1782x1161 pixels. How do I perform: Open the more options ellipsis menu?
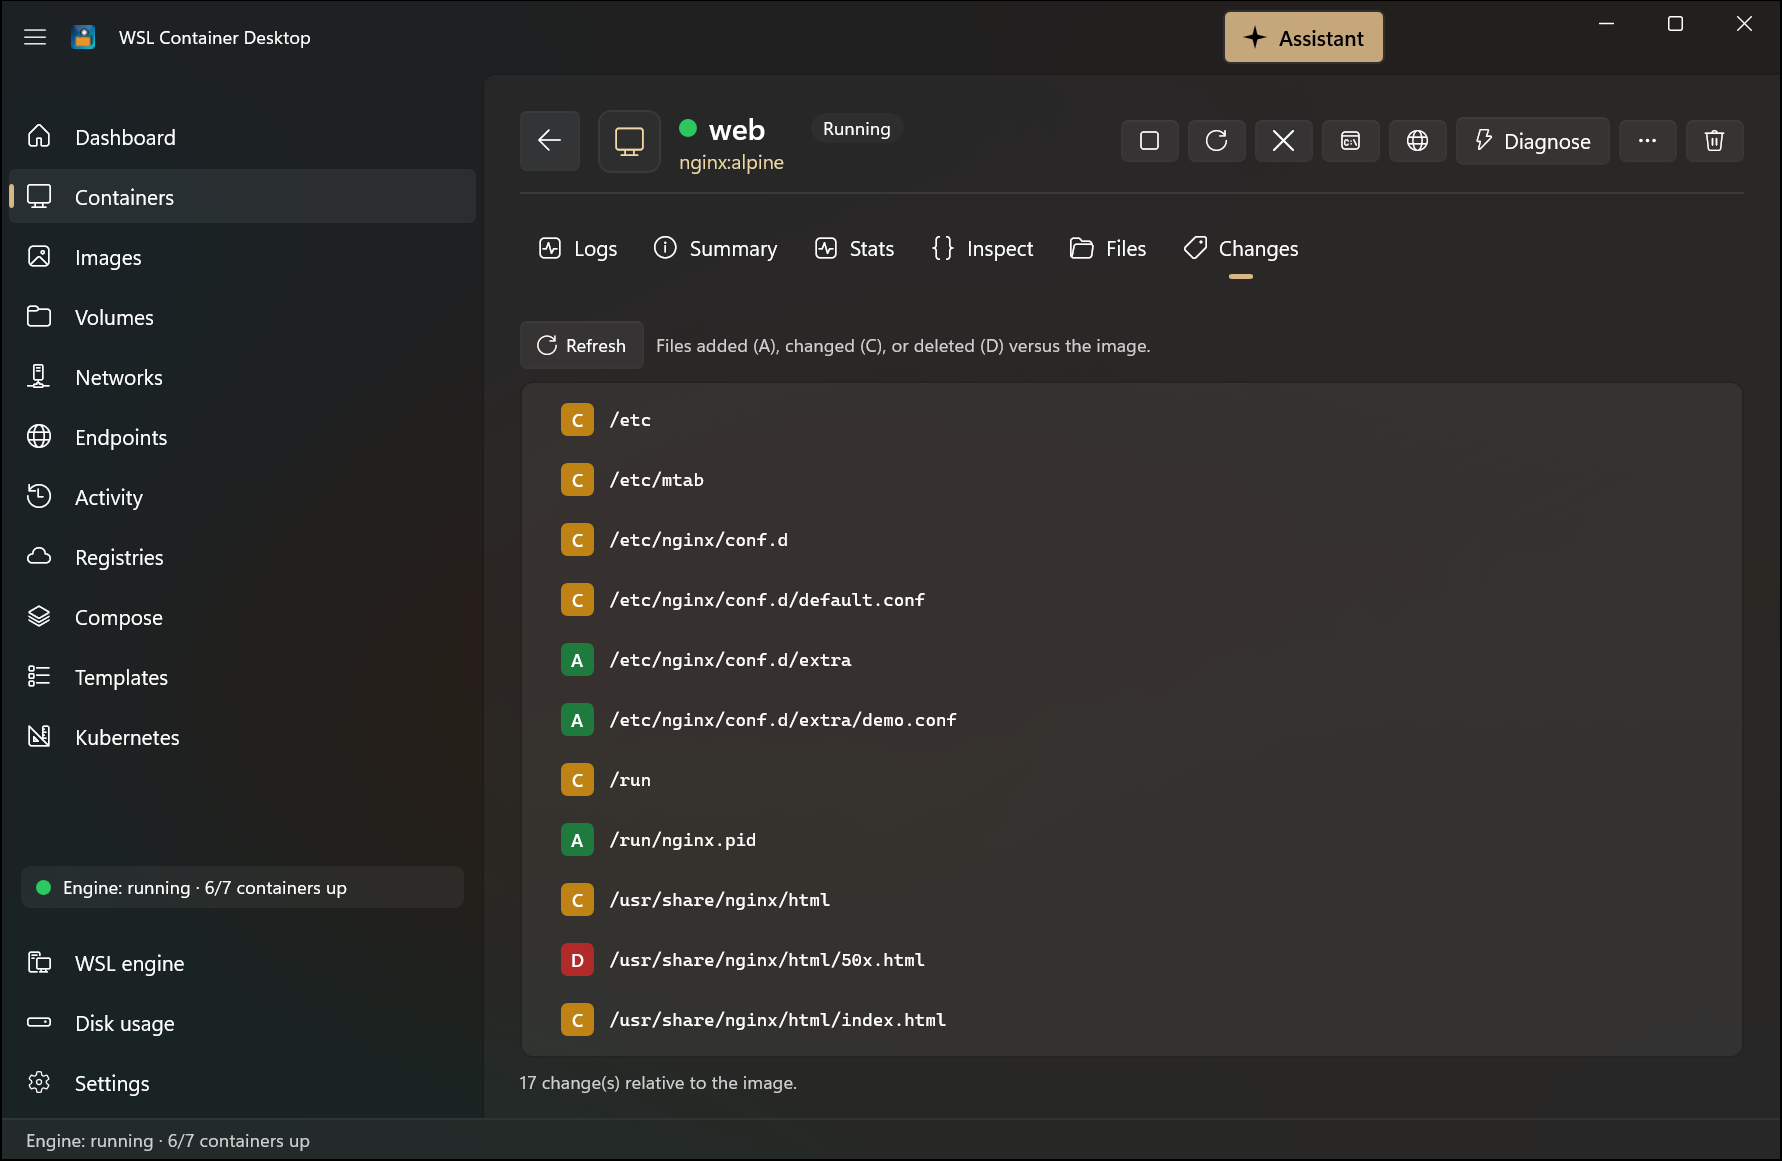(1648, 141)
